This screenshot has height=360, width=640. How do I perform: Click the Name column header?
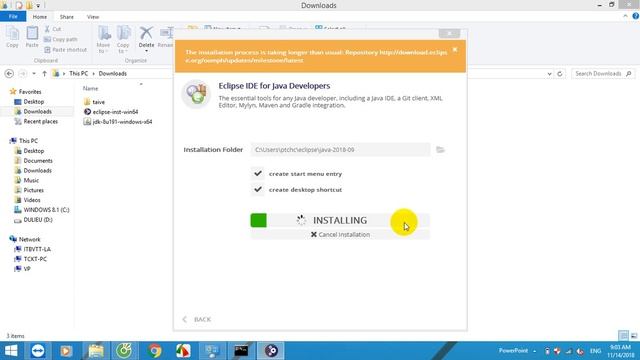point(91,88)
